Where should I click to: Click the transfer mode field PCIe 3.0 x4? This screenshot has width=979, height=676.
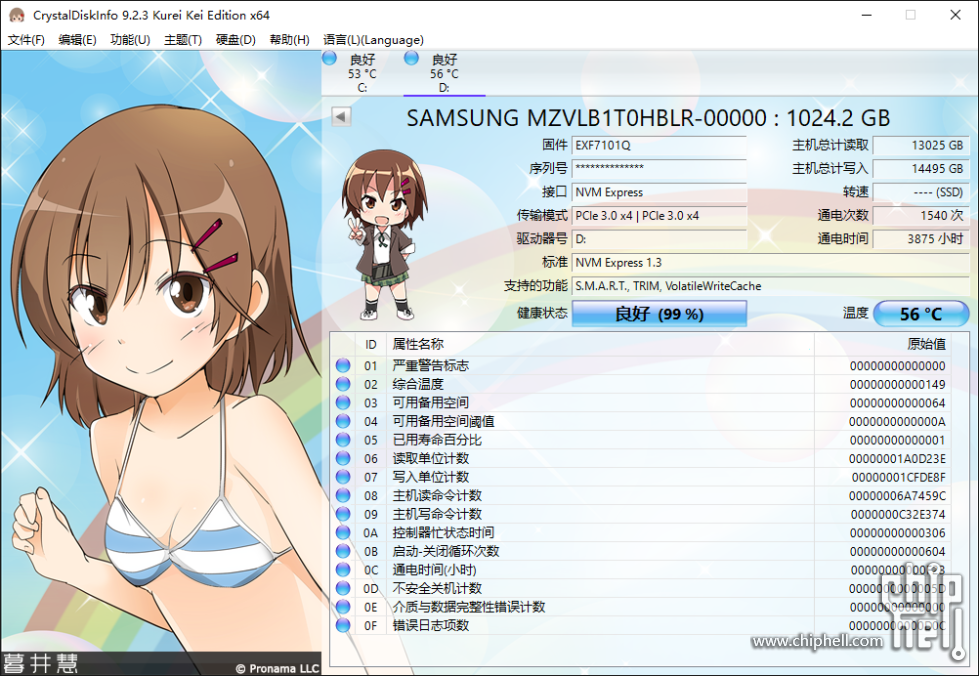click(x=659, y=215)
